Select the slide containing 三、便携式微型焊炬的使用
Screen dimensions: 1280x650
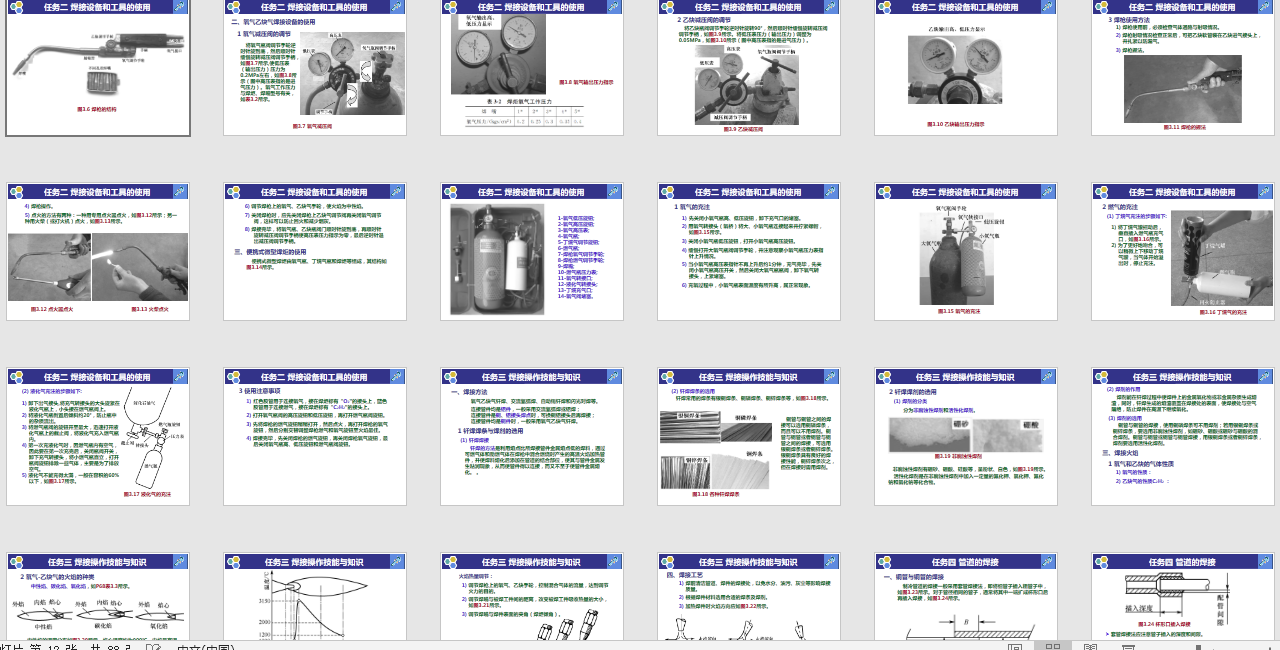[x=315, y=252]
